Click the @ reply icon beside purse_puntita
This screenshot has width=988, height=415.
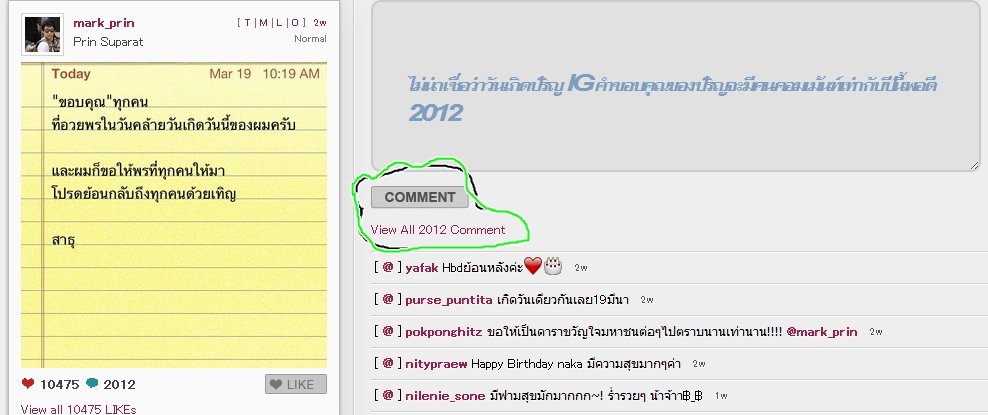point(388,299)
